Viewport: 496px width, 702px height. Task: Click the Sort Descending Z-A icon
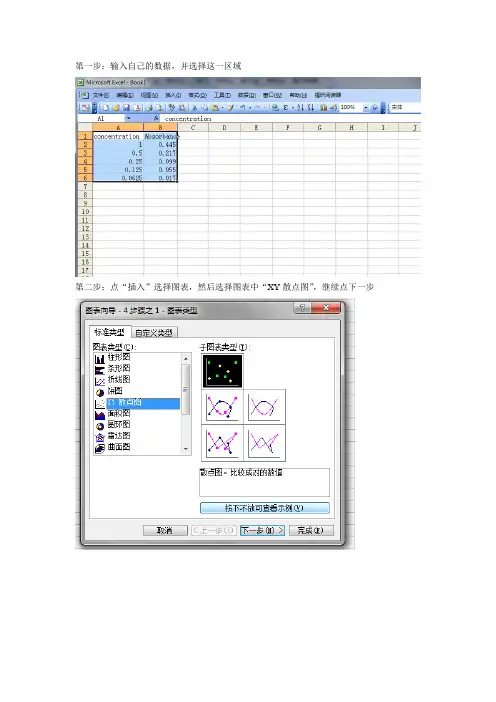pyautogui.click(x=311, y=107)
